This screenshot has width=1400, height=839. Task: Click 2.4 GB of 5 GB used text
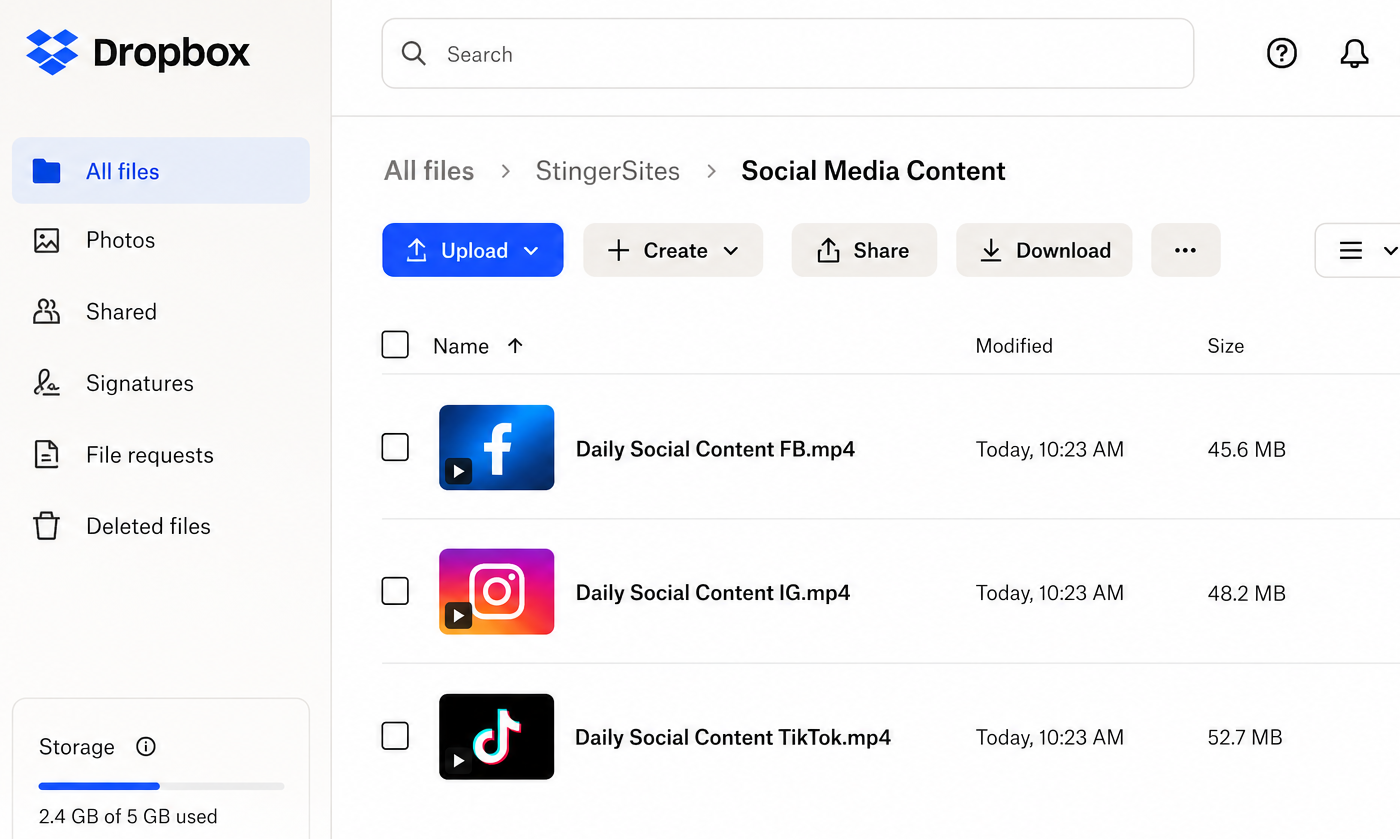click(128, 816)
